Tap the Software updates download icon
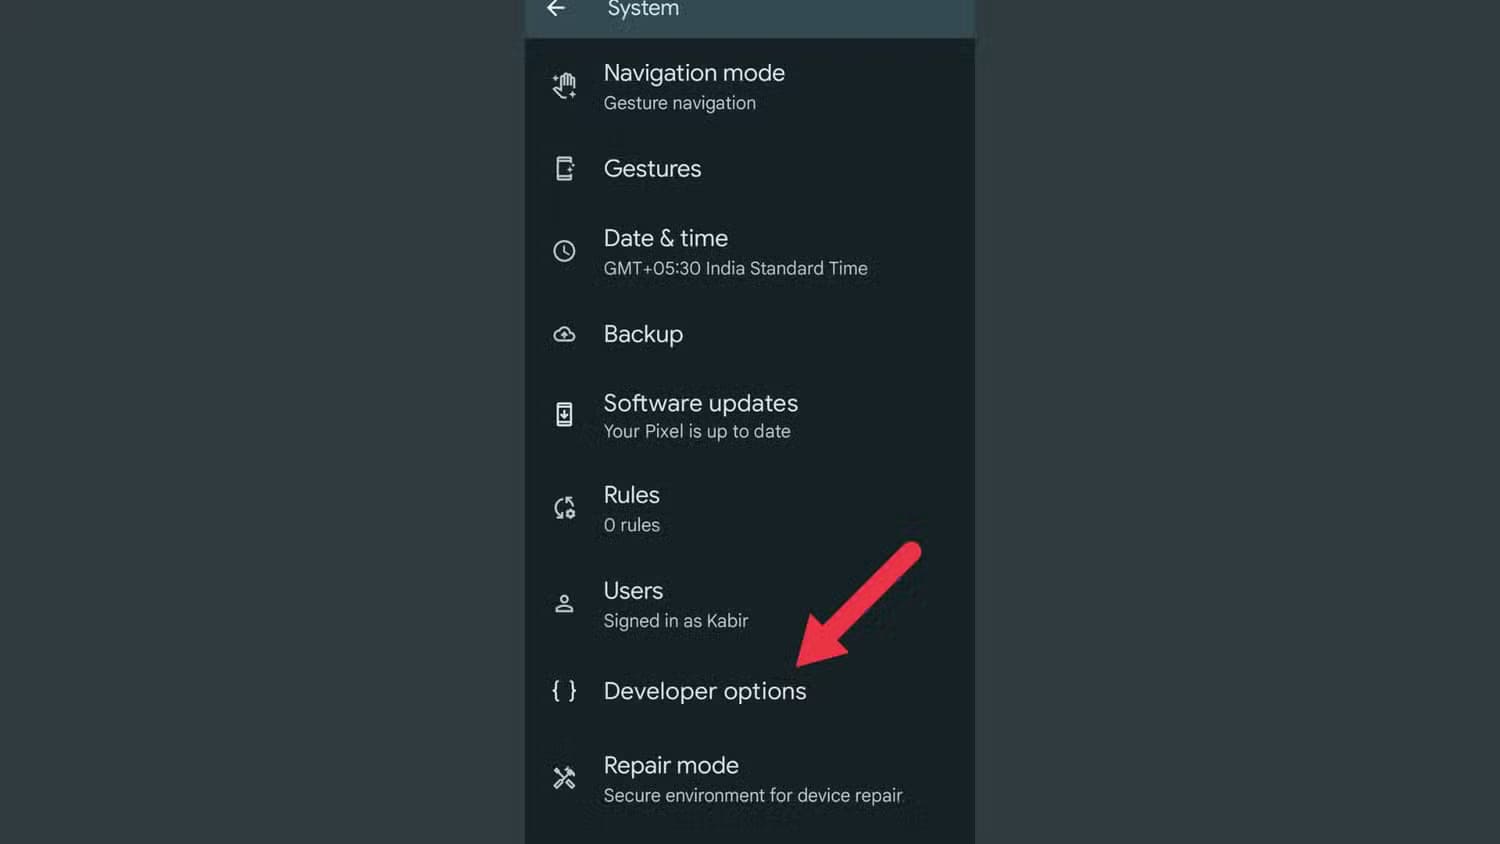 coord(564,414)
